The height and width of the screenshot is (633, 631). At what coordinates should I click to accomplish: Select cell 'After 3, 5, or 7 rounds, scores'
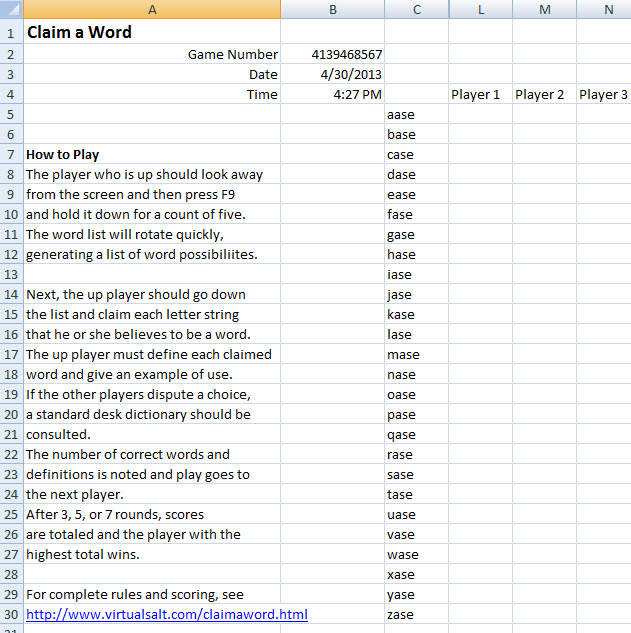(x=152, y=514)
